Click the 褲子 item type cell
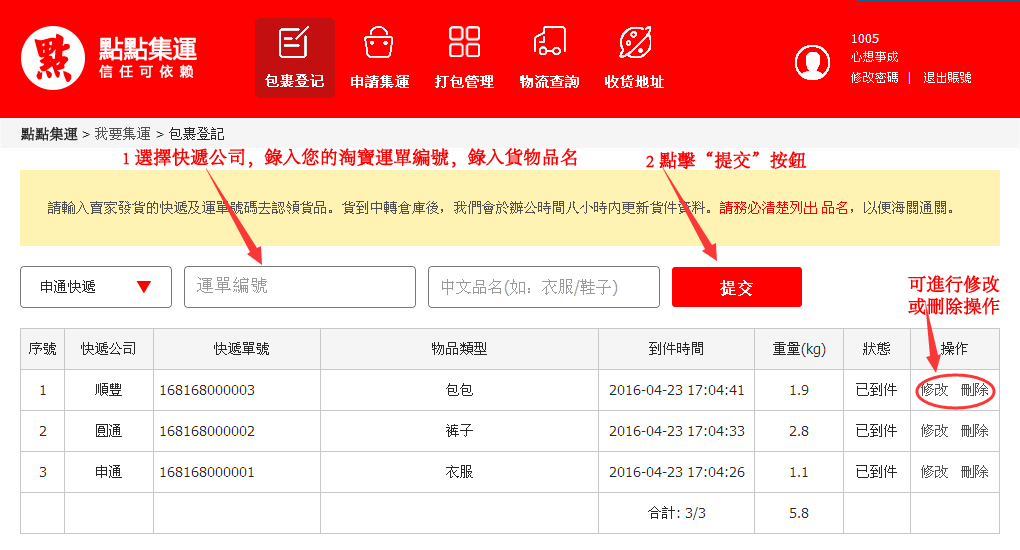Screen dimensions: 1020x550 point(459,431)
